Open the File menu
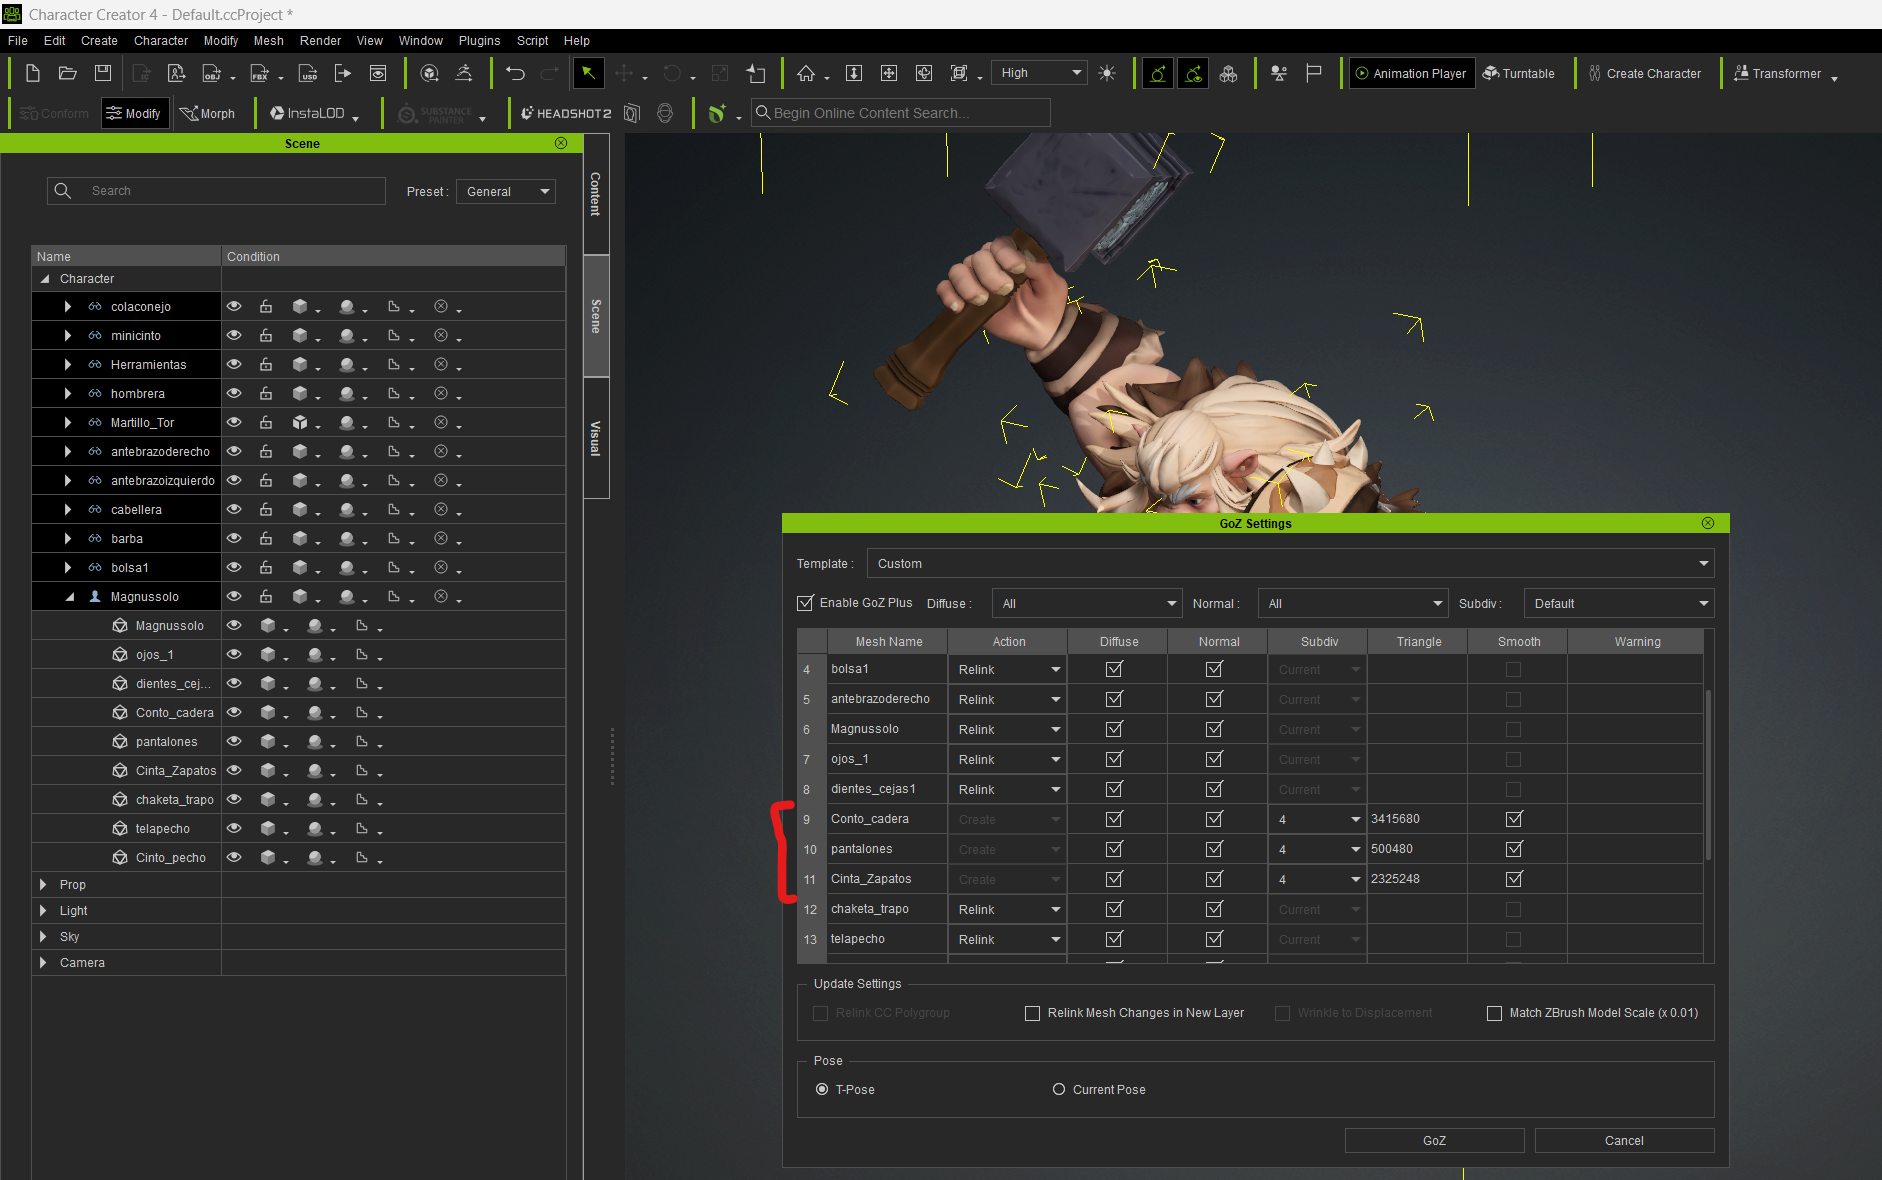The width and height of the screenshot is (1882, 1180). [18, 41]
